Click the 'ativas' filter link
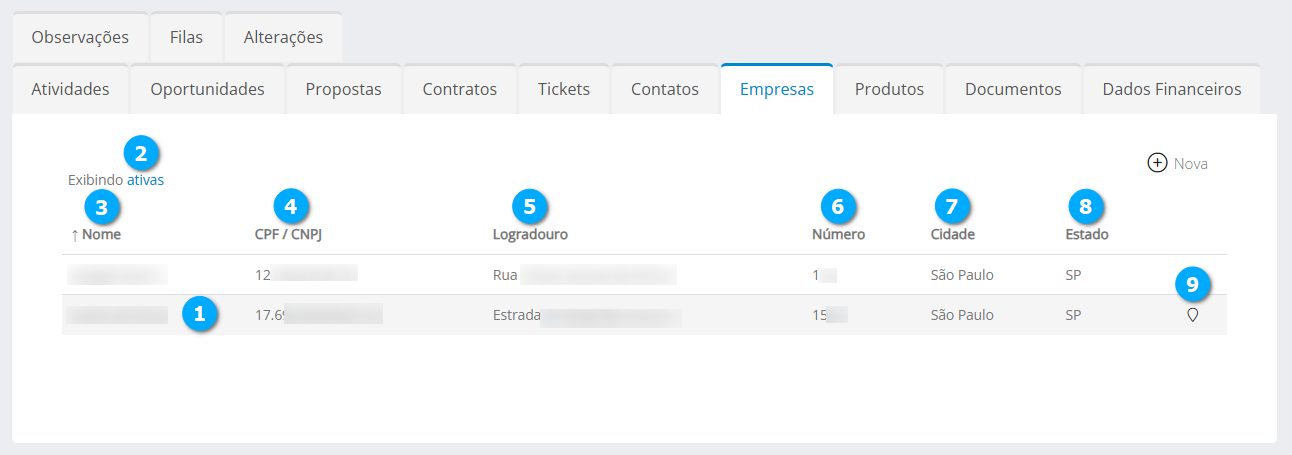The width and height of the screenshot is (1292, 455). click(x=145, y=181)
